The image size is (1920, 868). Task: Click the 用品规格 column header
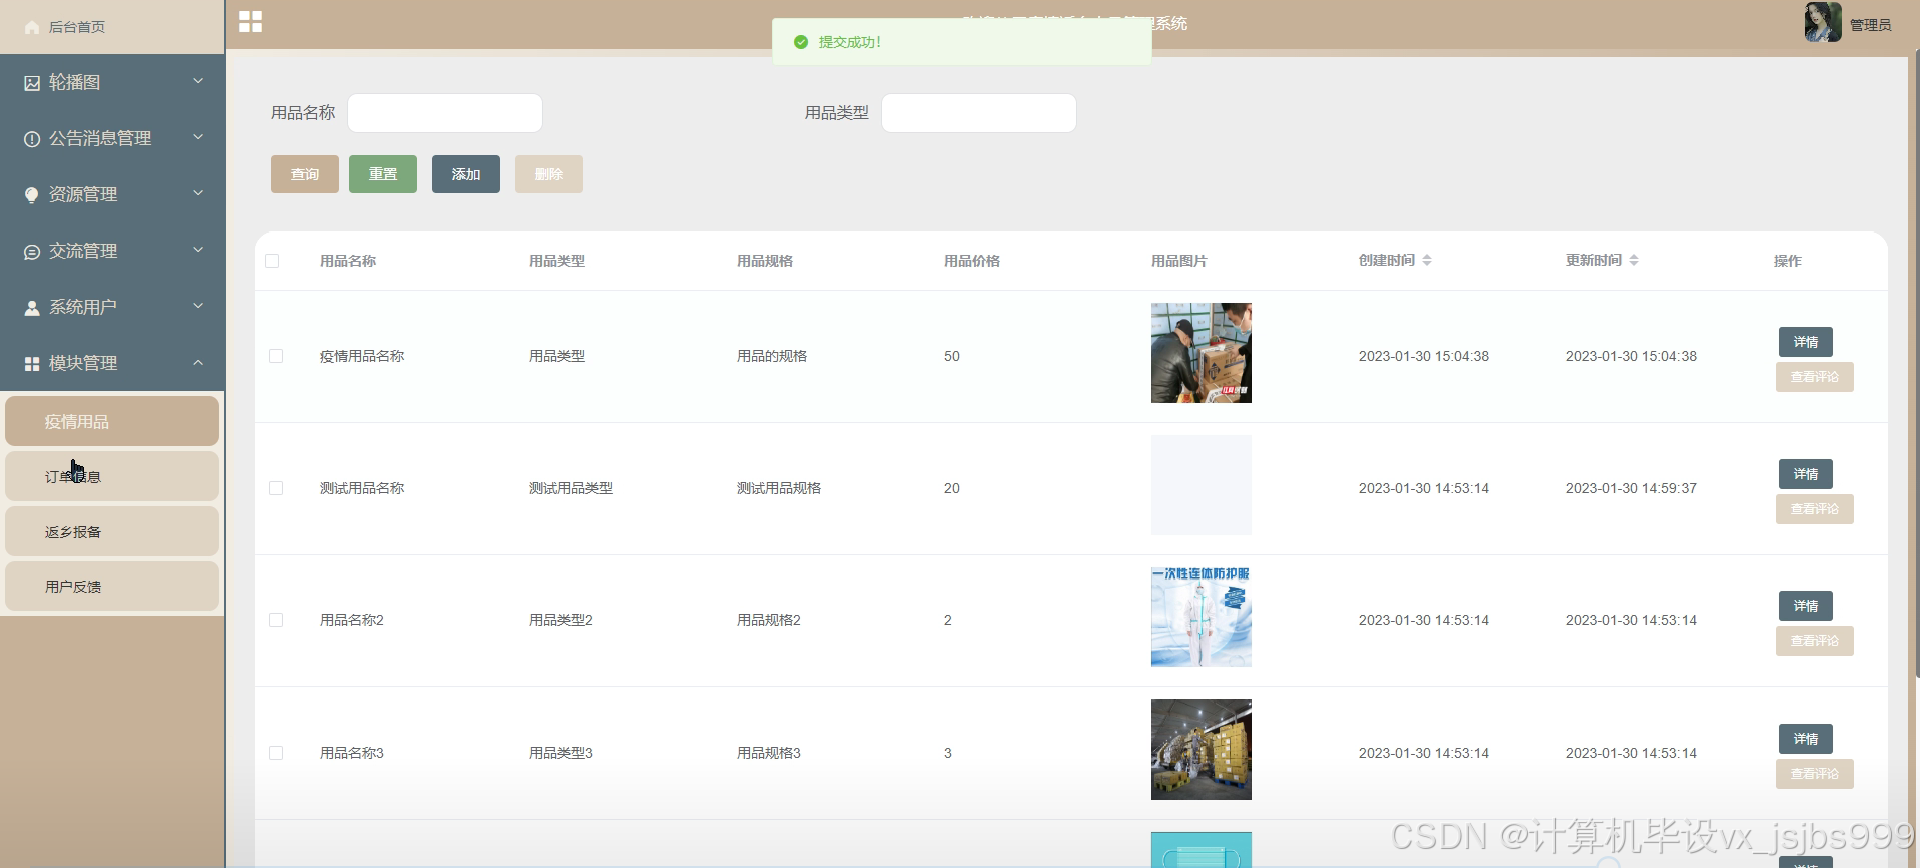pos(765,261)
